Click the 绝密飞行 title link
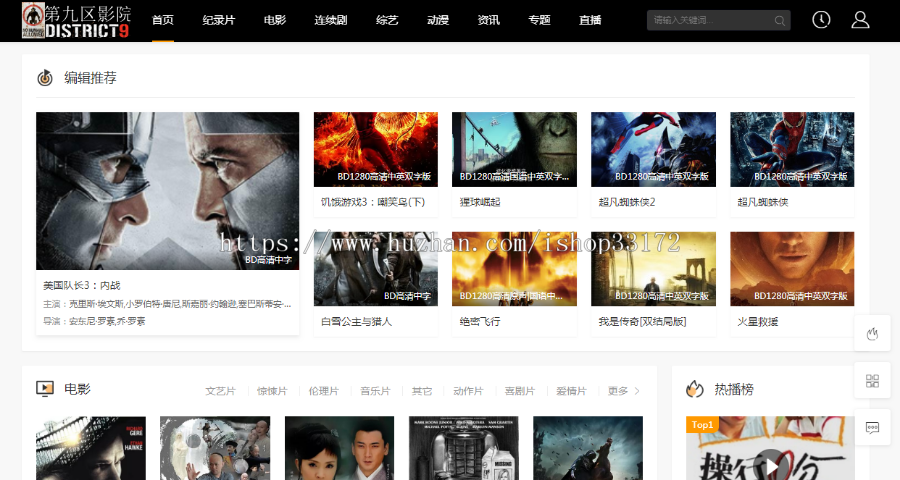The height and width of the screenshot is (480, 900). (x=480, y=322)
